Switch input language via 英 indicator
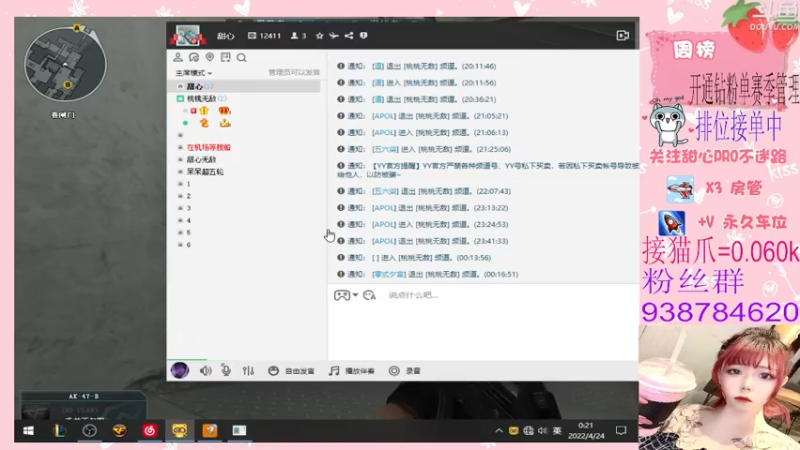This screenshot has height=450, width=800. pos(557,431)
